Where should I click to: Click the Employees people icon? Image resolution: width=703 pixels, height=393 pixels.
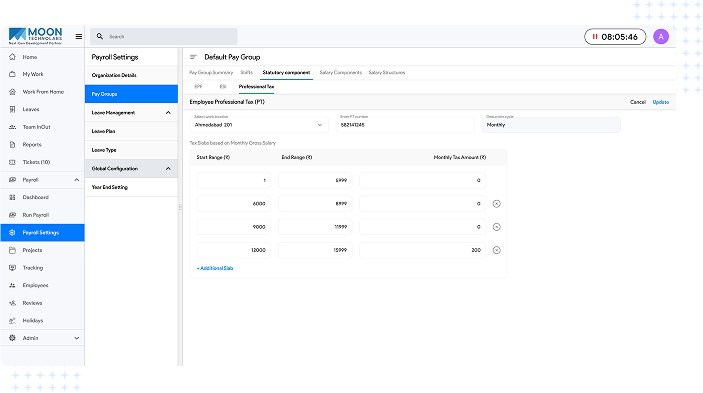pyautogui.click(x=13, y=285)
